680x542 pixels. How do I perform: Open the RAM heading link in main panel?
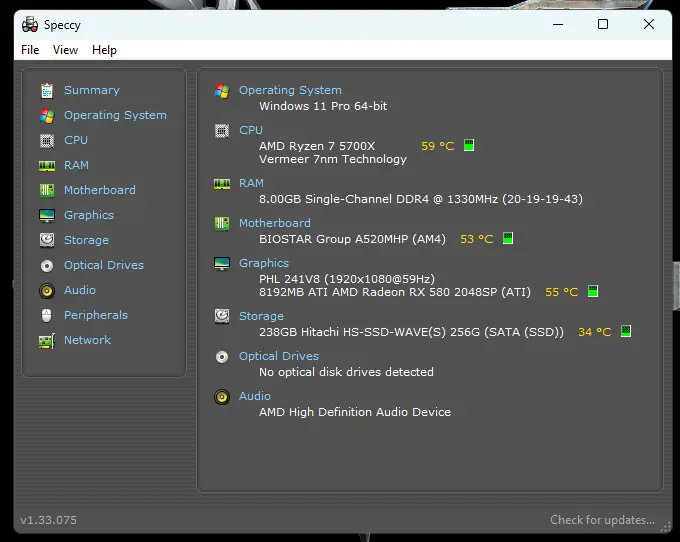click(x=252, y=183)
